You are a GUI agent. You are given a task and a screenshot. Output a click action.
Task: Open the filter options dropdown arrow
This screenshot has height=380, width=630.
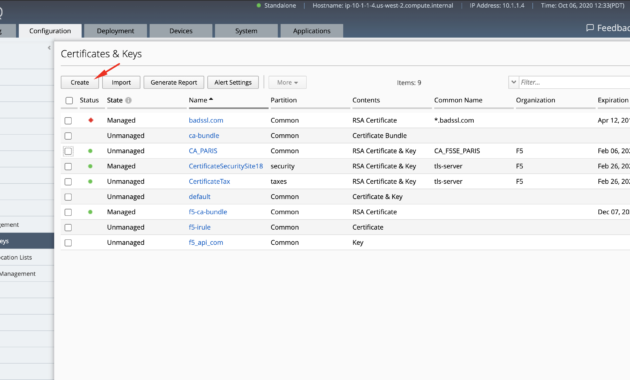[513, 82]
